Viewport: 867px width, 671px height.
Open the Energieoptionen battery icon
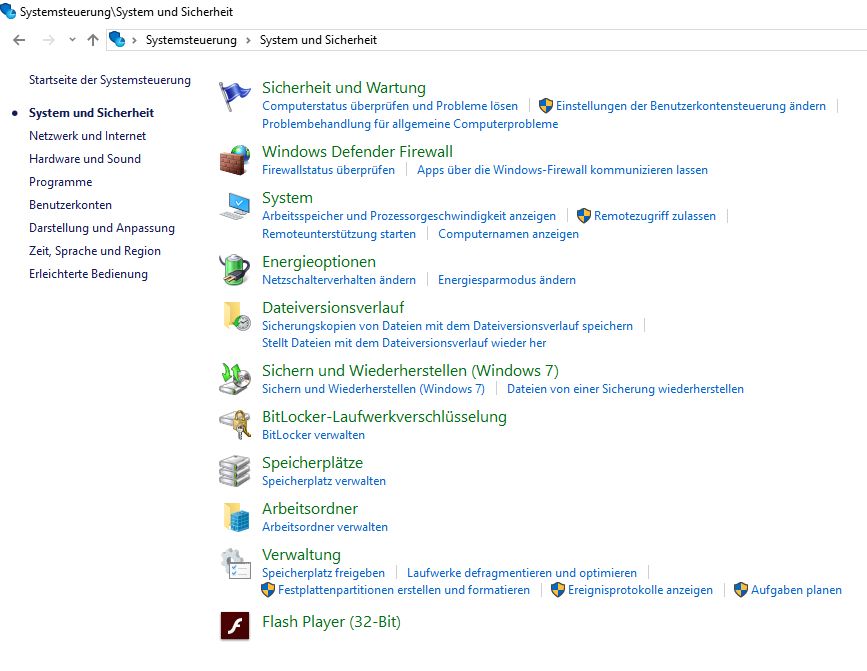click(234, 270)
